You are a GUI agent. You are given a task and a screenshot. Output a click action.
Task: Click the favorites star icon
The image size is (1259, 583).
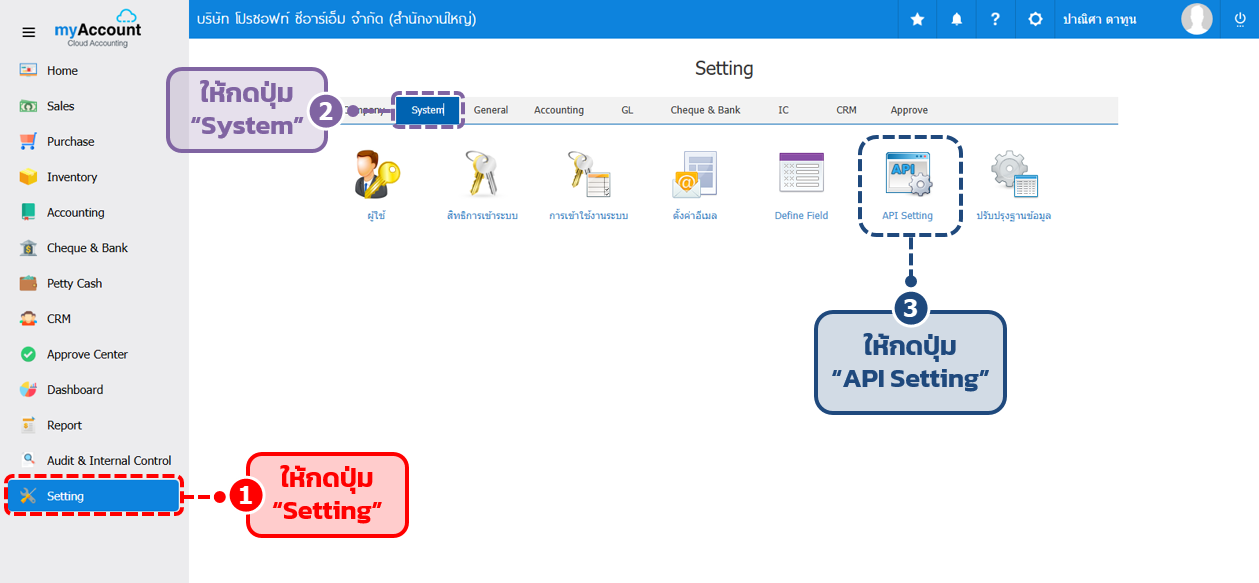click(x=917, y=19)
